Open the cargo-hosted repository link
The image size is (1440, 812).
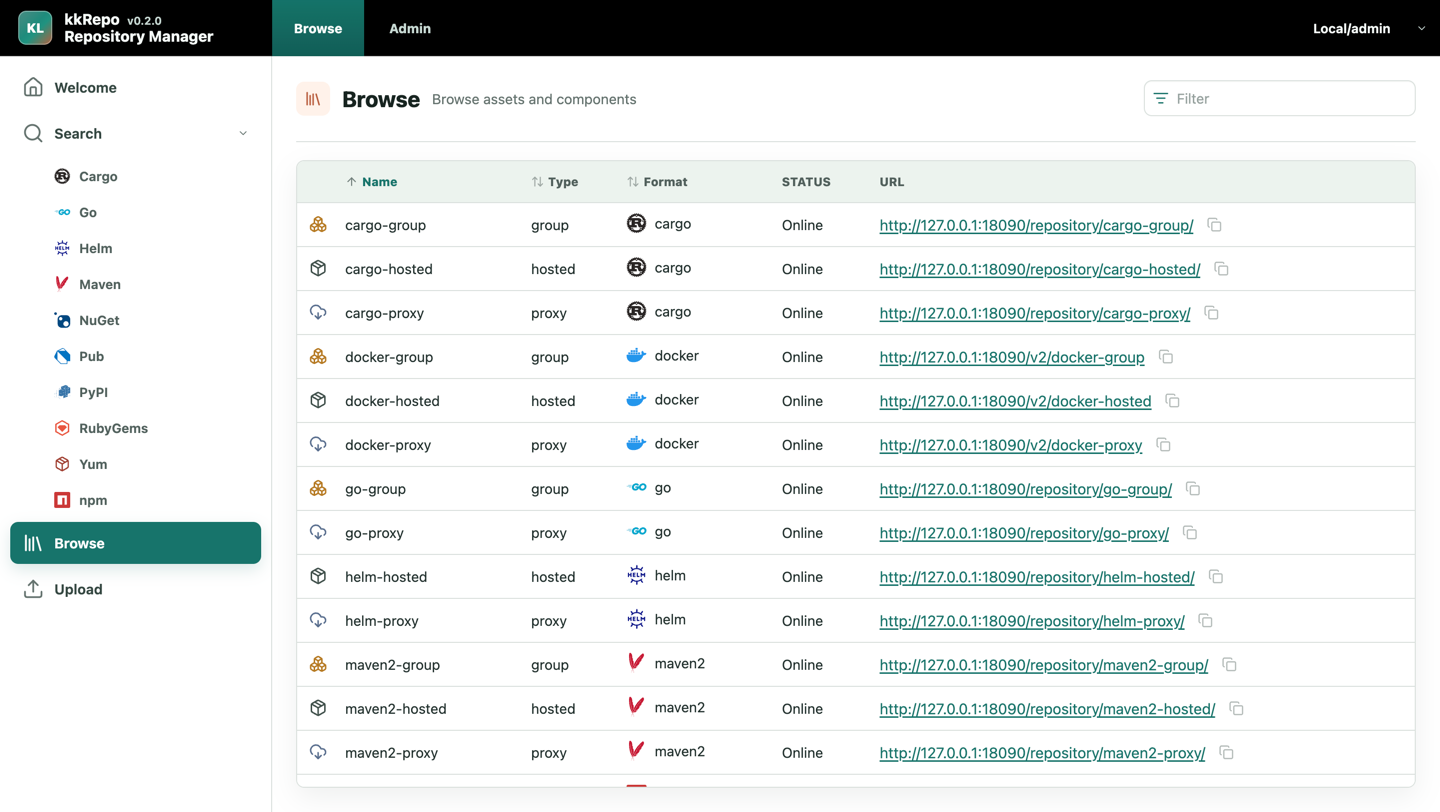pos(1040,269)
